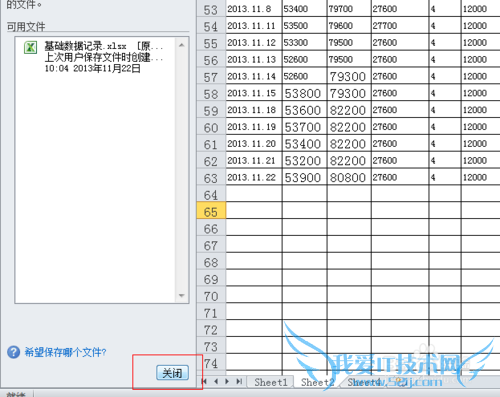
Task: Select row header 67
Action: pos(211,245)
